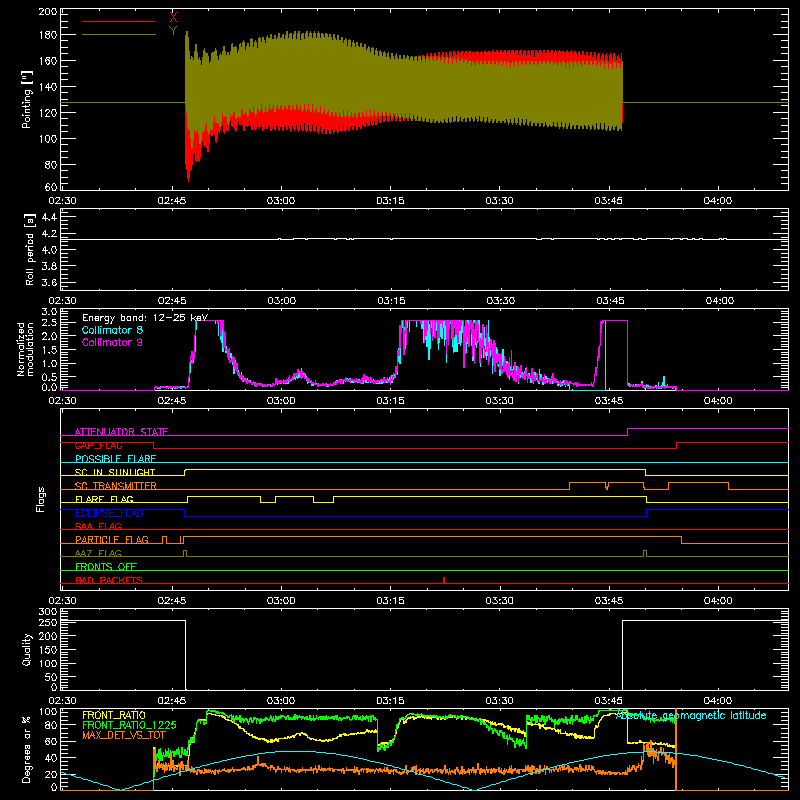This screenshot has width=800, height=800.
Task: Click the yellow FRONT_RATIO legend entry
Action: [x=114, y=715]
